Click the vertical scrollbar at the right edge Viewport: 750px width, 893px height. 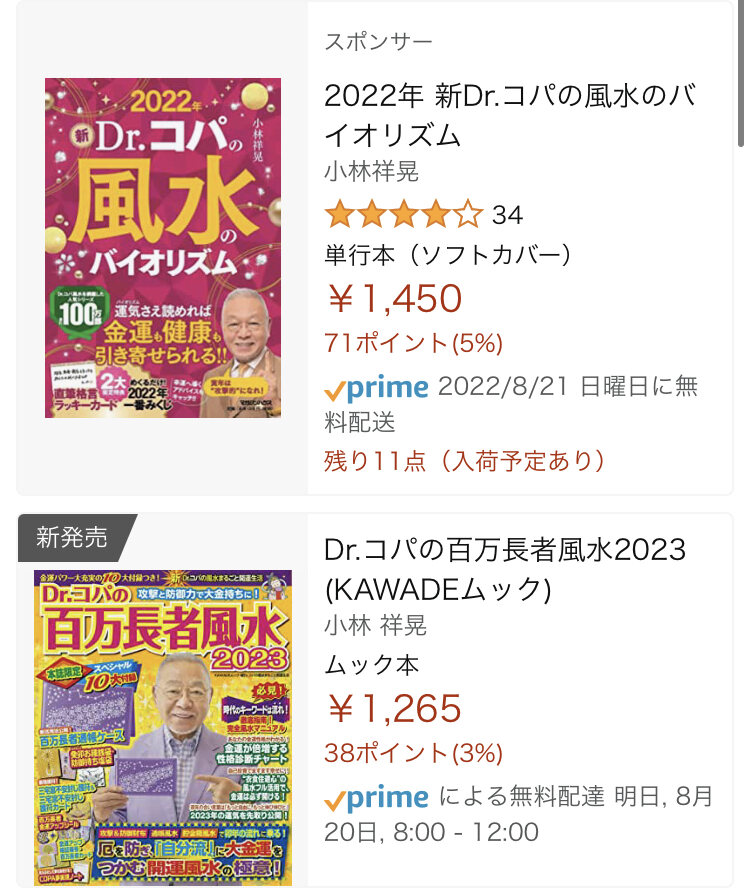(x=741, y=73)
